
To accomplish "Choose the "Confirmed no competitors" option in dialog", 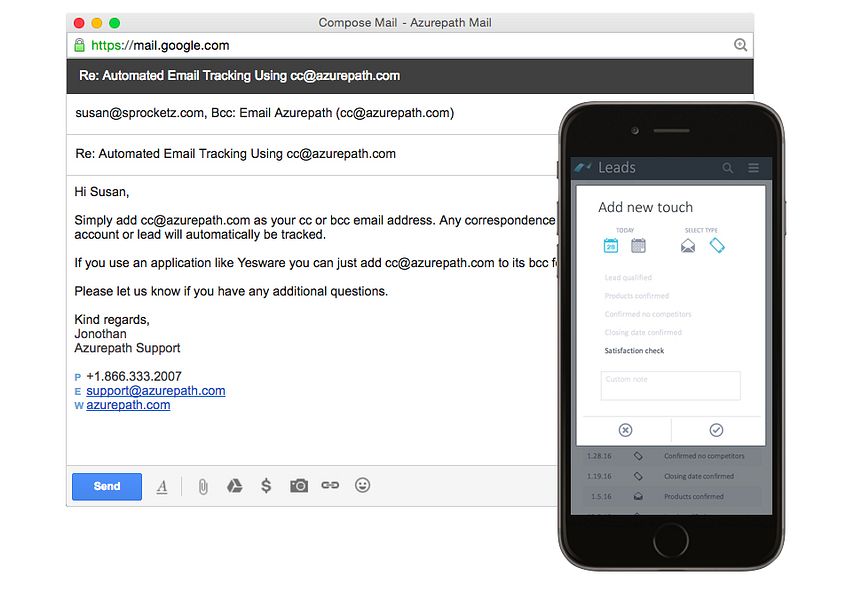I will pos(648,314).
